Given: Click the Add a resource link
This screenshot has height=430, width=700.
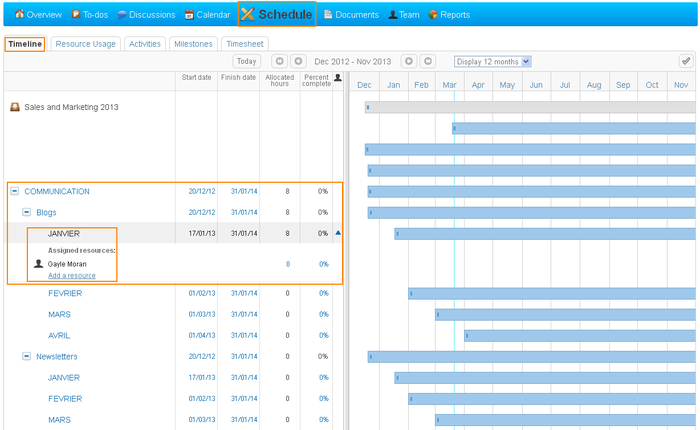Looking at the screenshot, I should 72,276.
